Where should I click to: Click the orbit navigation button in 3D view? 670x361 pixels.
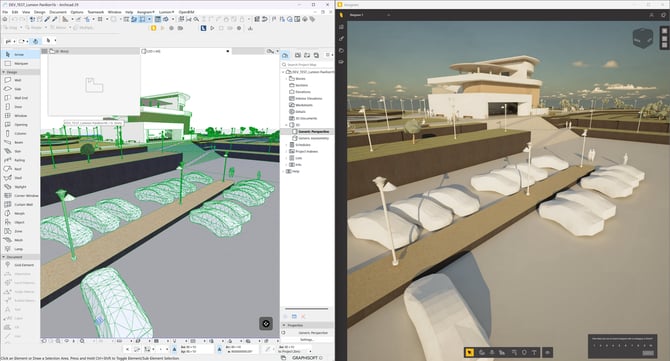tap(266, 323)
